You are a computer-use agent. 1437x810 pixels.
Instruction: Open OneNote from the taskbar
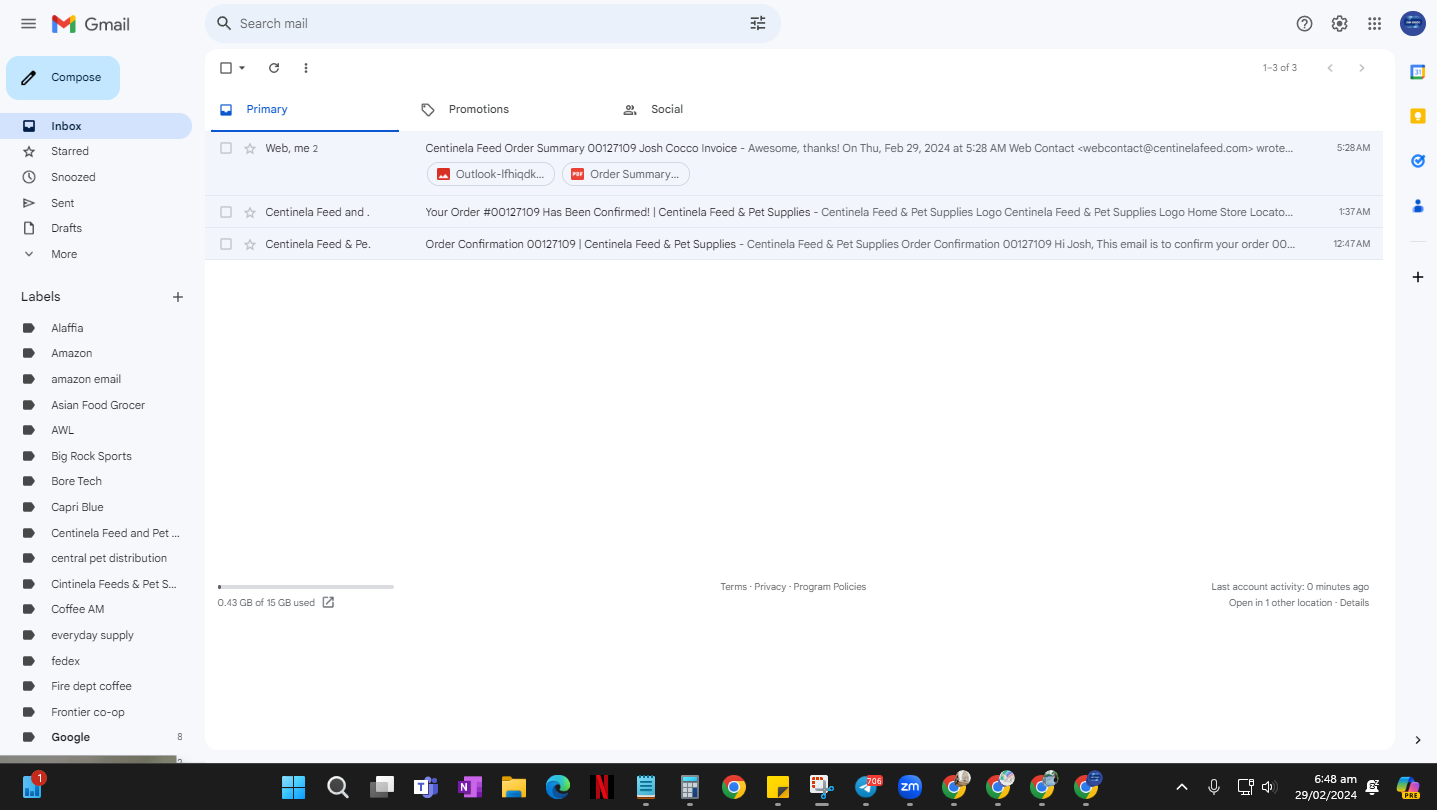pyautogui.click(x=470, y=787)
